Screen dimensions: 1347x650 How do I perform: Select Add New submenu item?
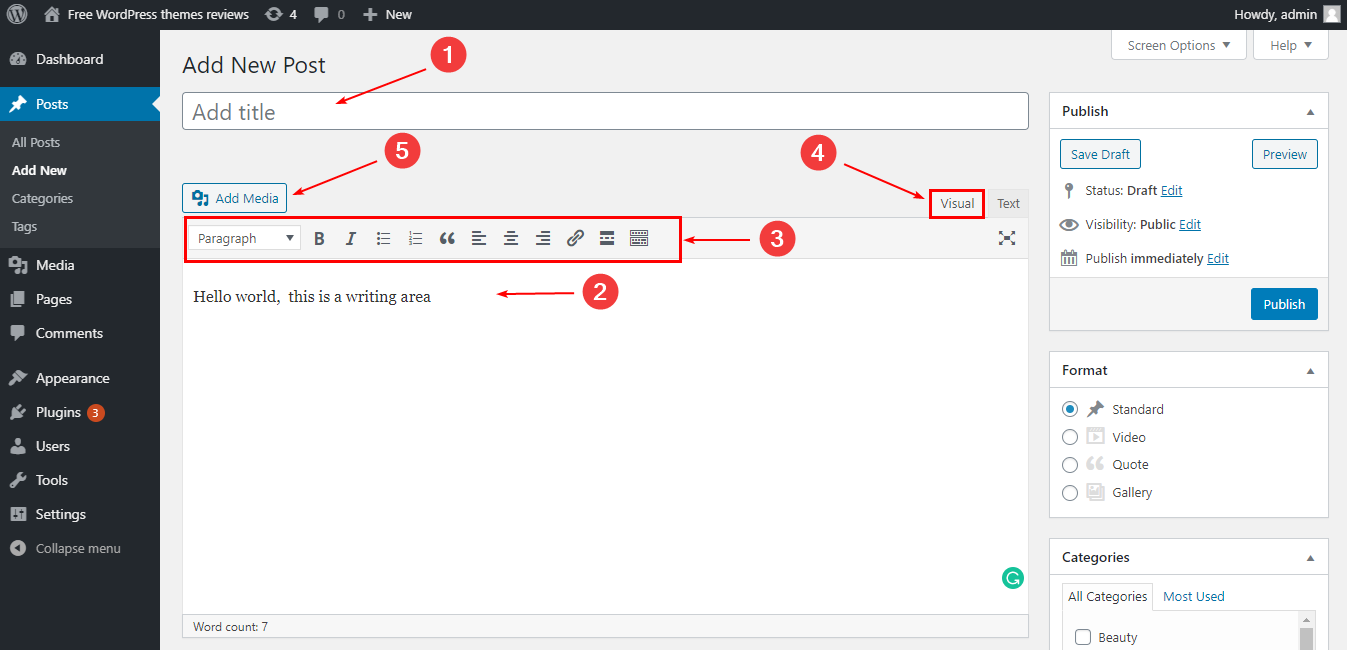[40, 170]
